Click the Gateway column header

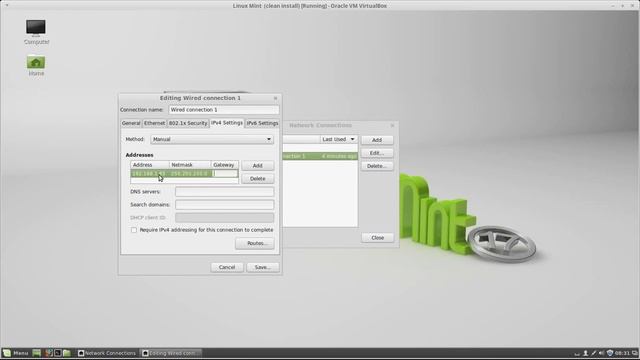[x=224, y=165]
